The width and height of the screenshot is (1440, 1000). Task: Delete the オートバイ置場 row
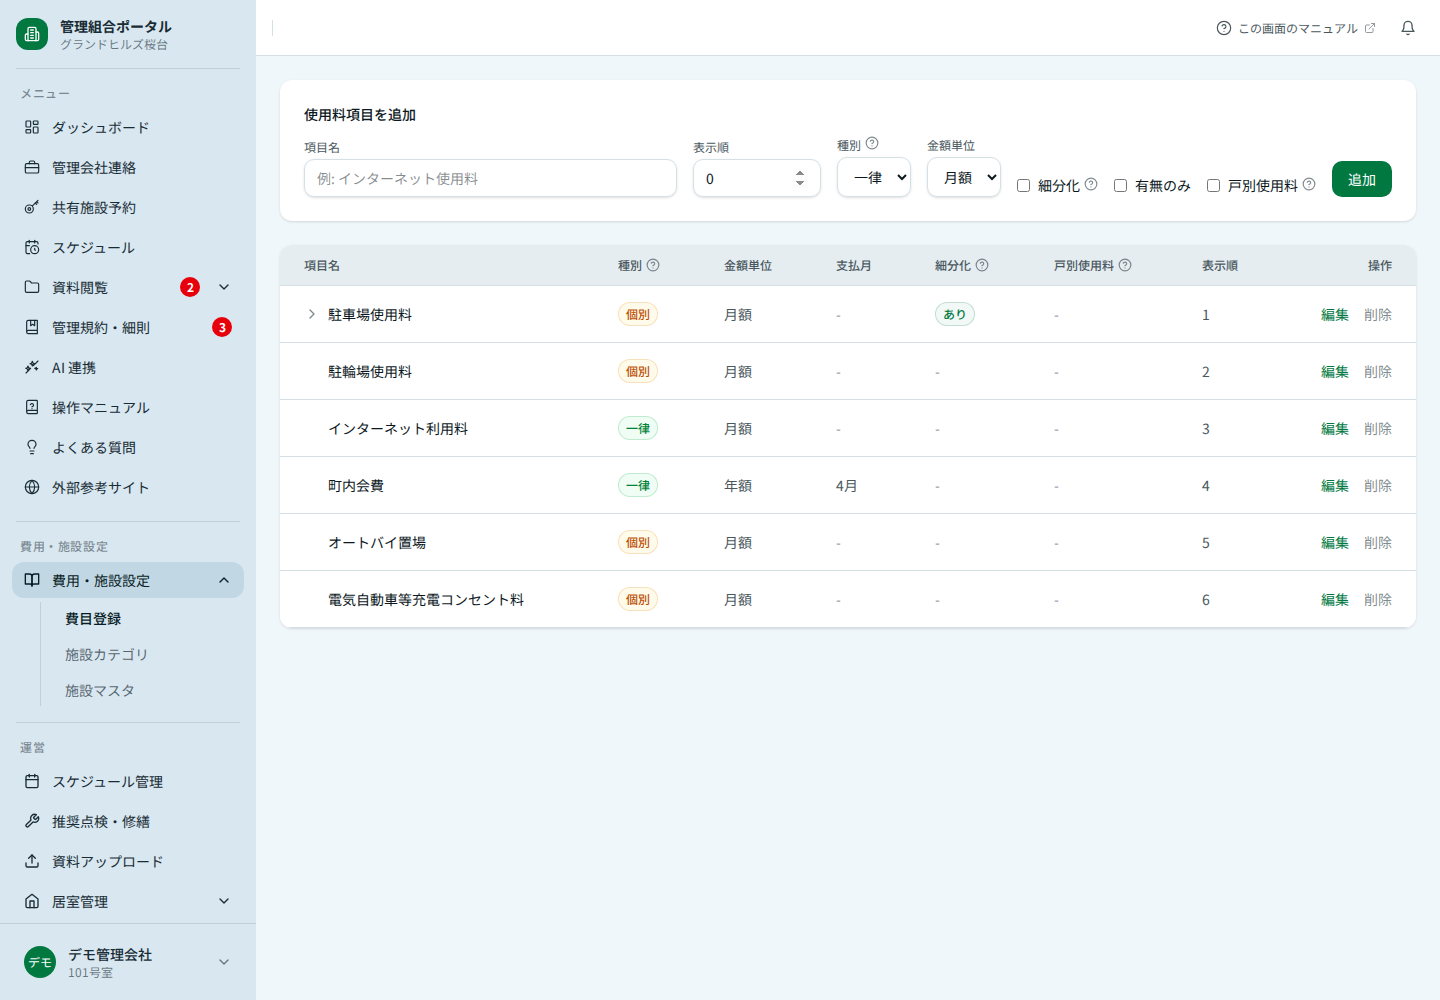1378,542
